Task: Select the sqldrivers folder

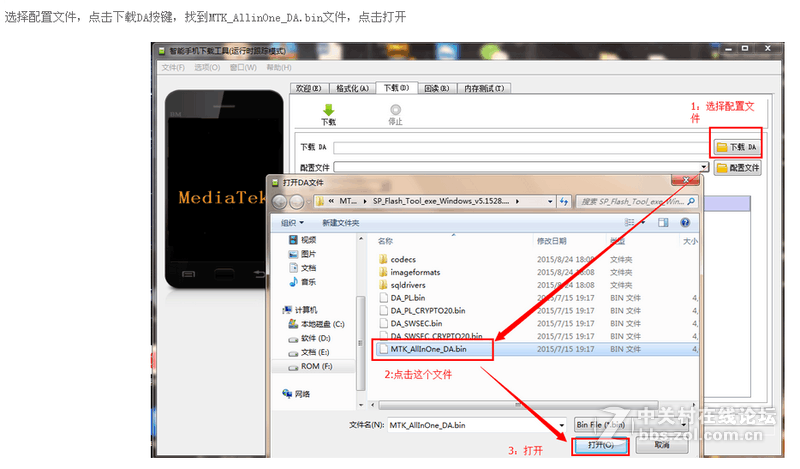Action: (403, 285)
